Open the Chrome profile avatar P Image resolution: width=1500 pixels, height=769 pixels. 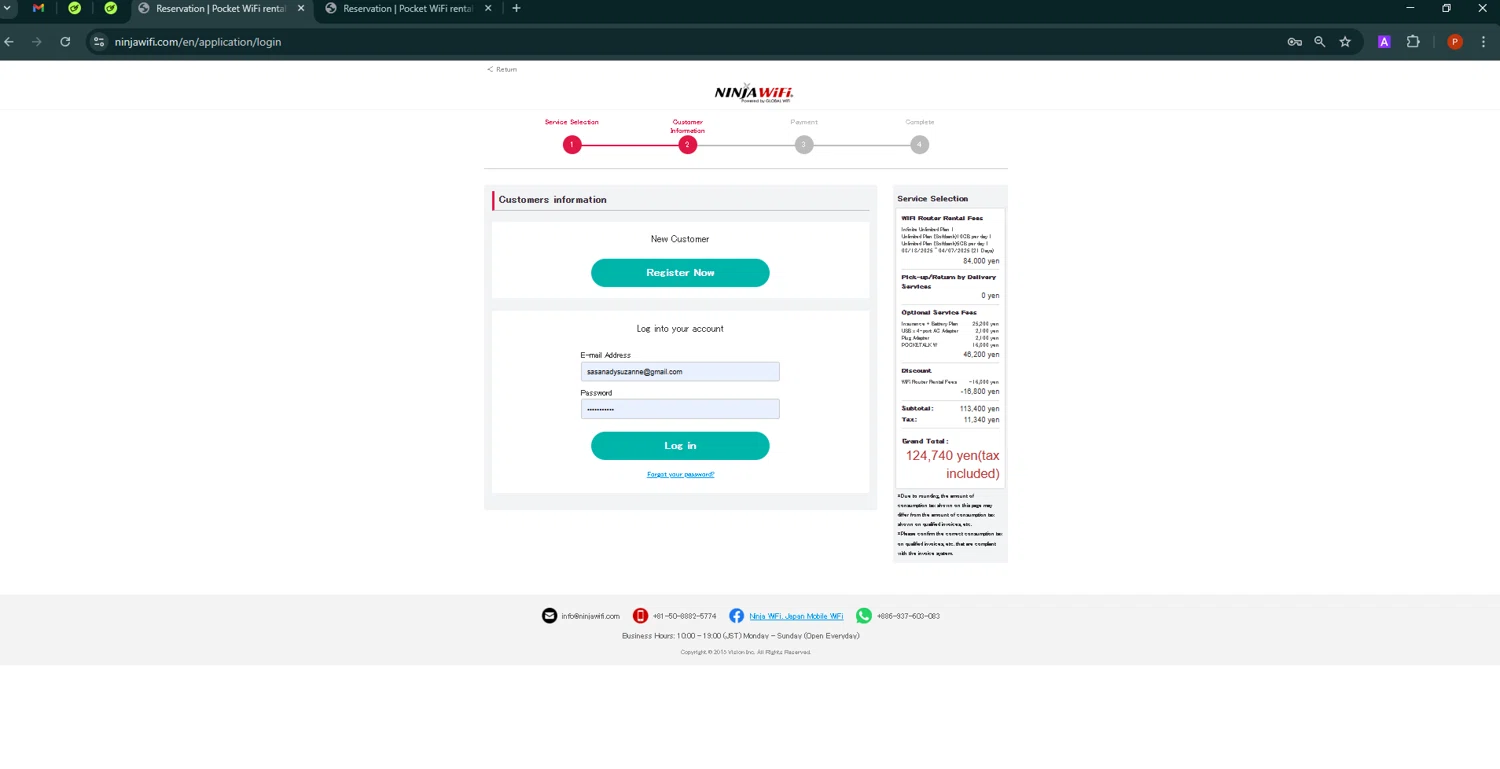(x=1455, y=42)
